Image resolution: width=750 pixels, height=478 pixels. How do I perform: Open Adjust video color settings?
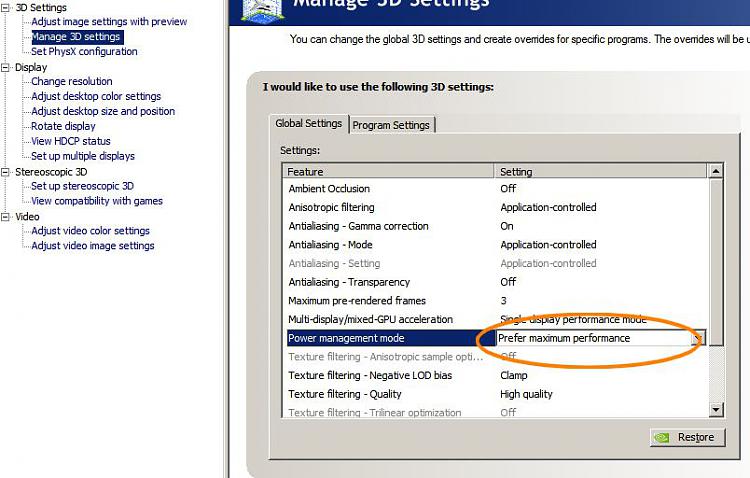pos(90,231)
